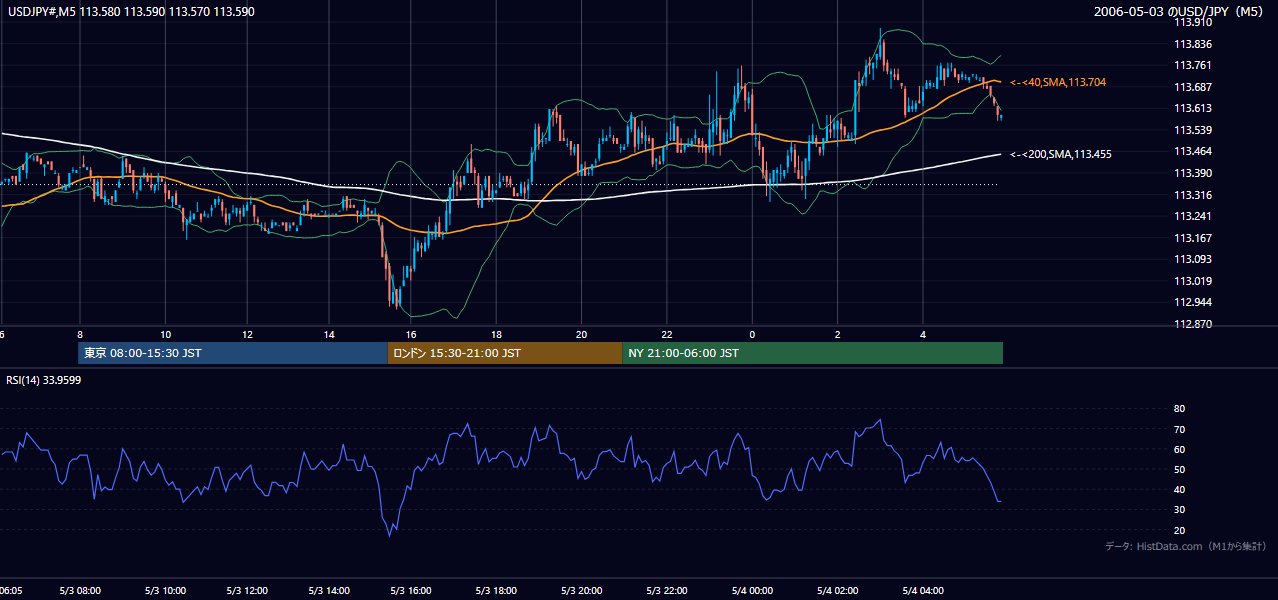Click hour 22 on the price chart axis
This screenshot has height=600, width=1278.
tap(667, 334)
